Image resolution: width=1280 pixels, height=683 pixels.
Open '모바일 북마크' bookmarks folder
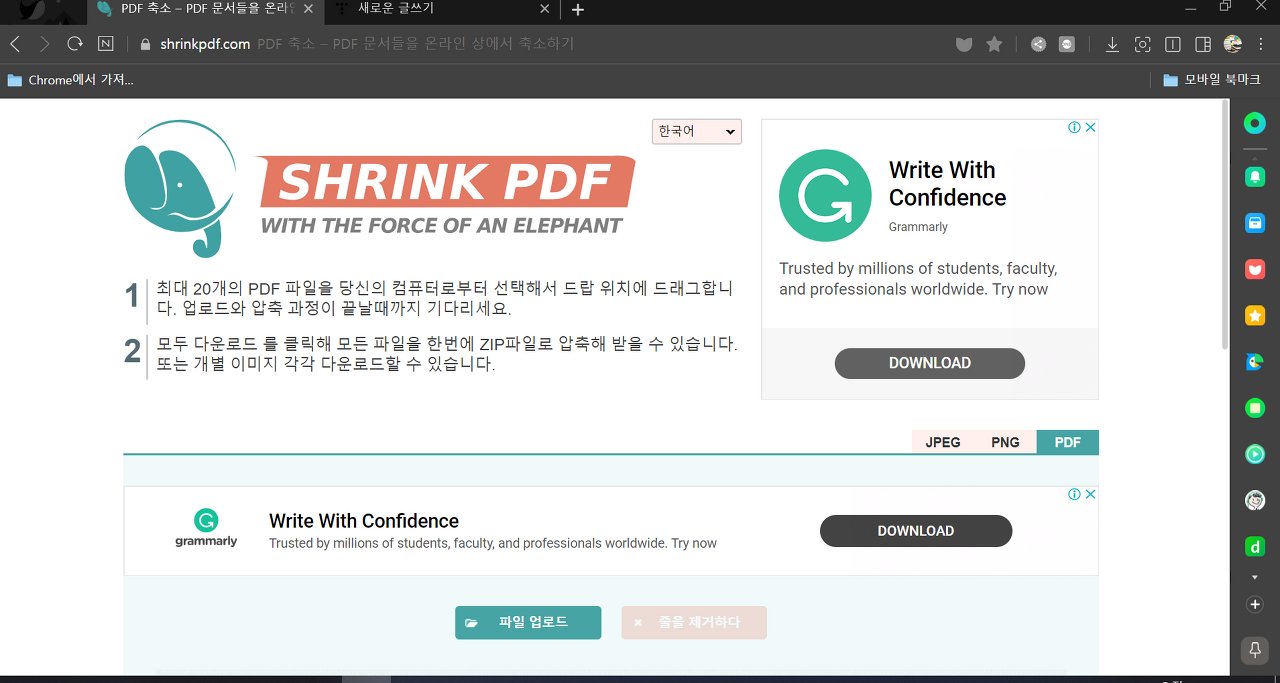(1212, 80)
